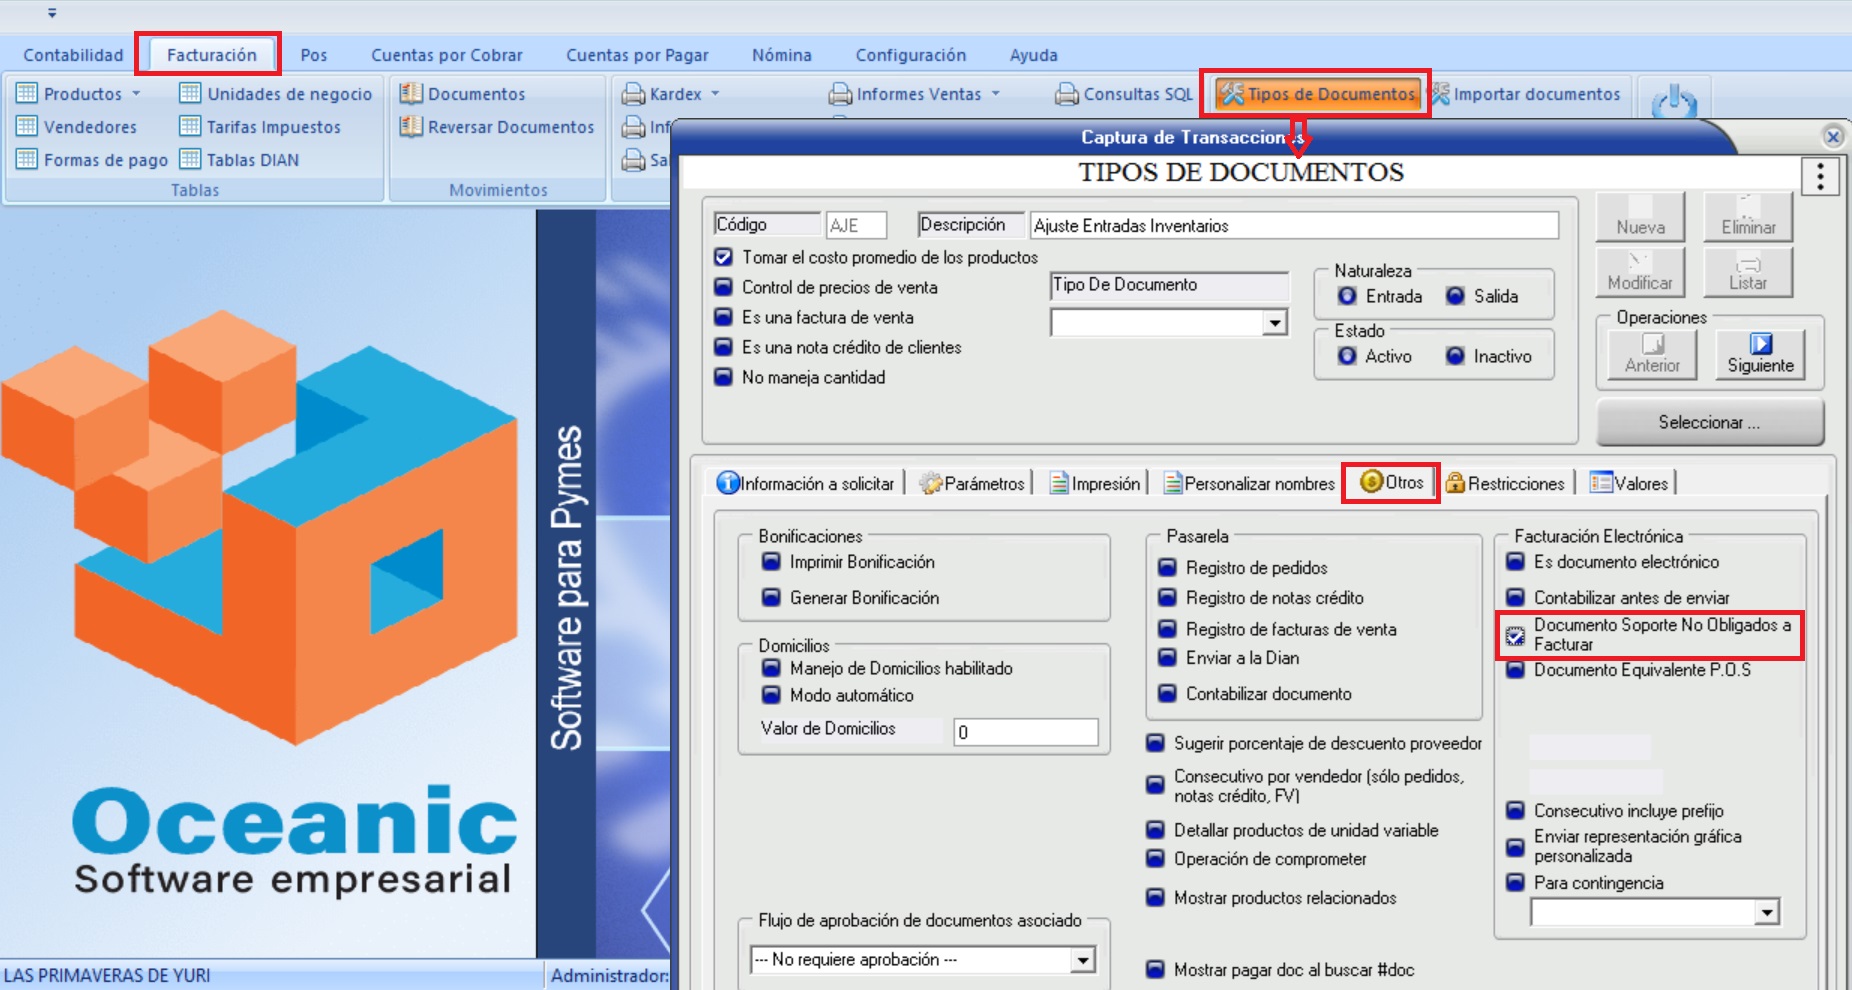Click the Kardex printer icon

(632, 95)
